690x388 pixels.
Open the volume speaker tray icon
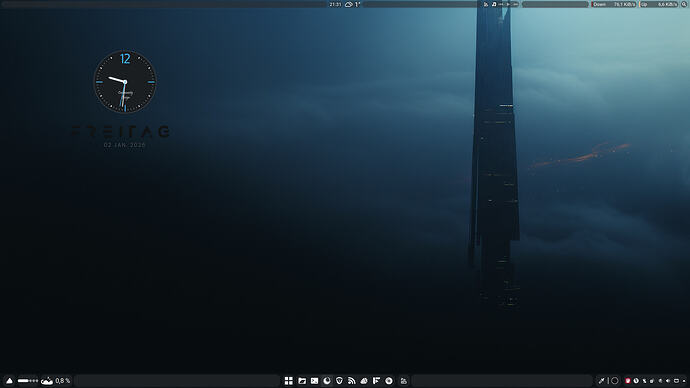(668, 381)
